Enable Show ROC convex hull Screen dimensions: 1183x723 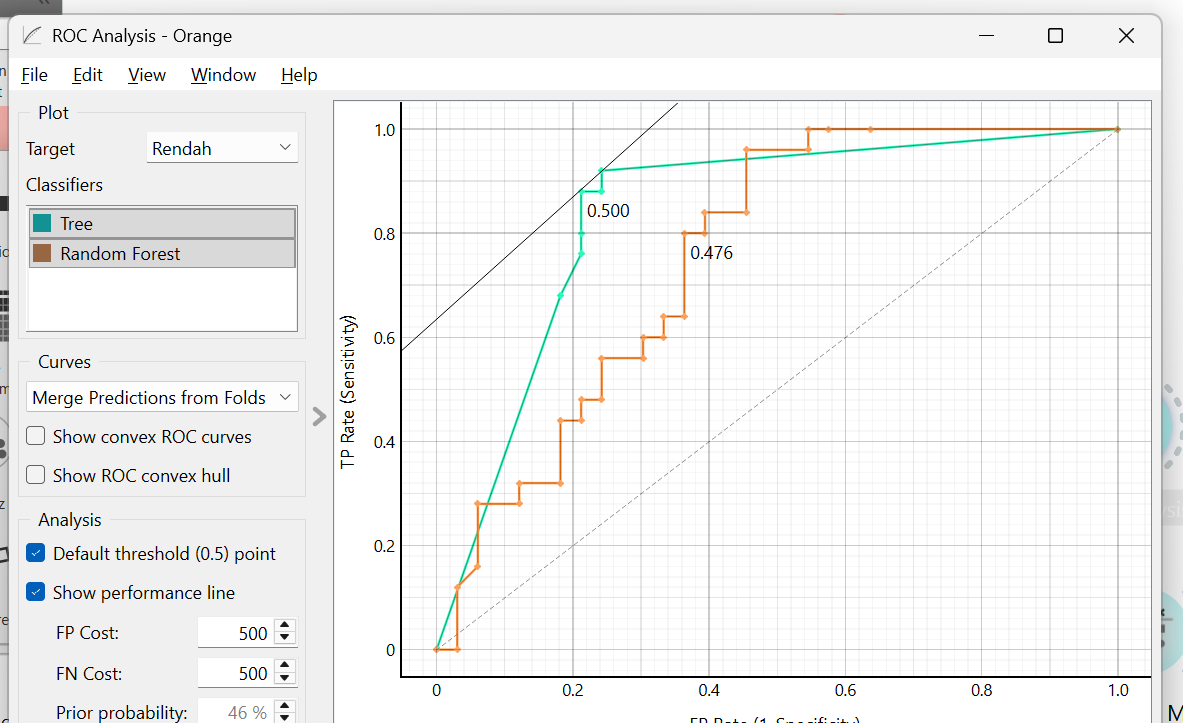[x=35, y=475]
